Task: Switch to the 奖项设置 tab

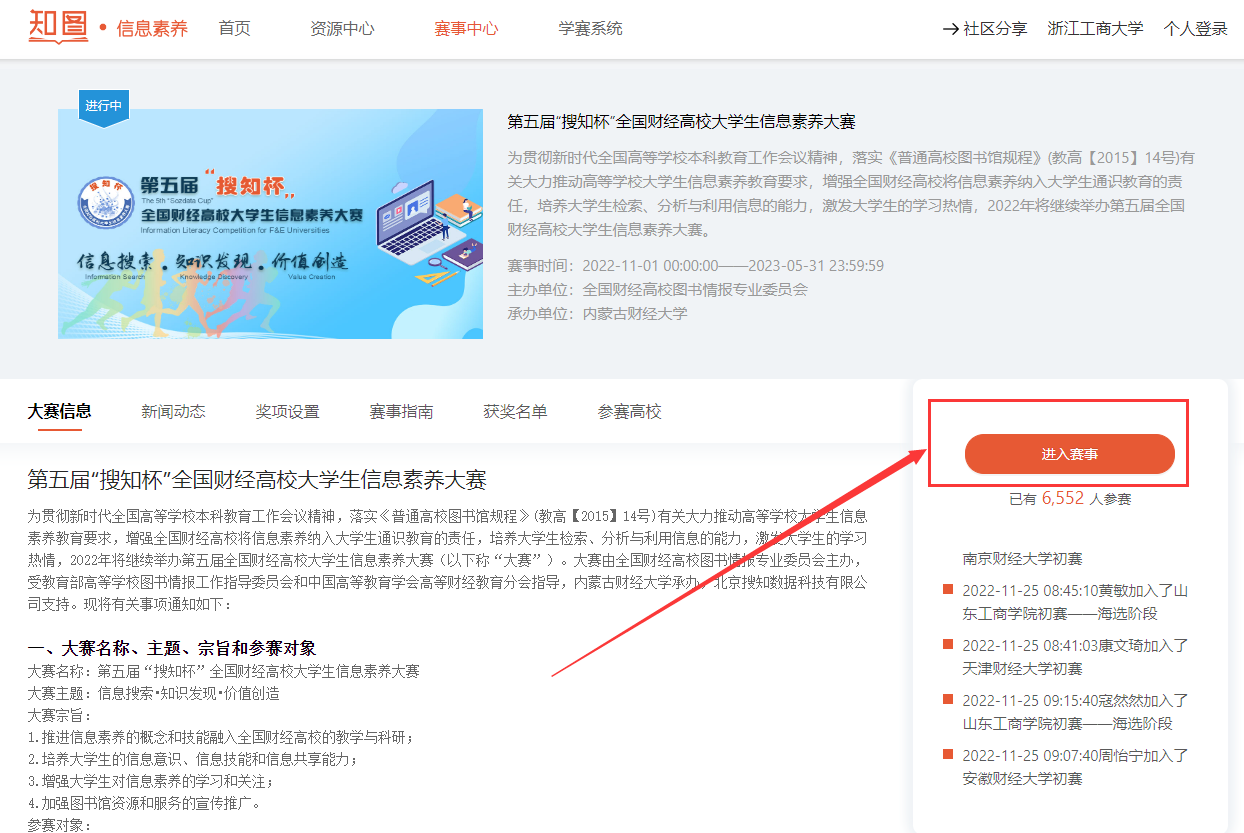Action: pos(287,411)
